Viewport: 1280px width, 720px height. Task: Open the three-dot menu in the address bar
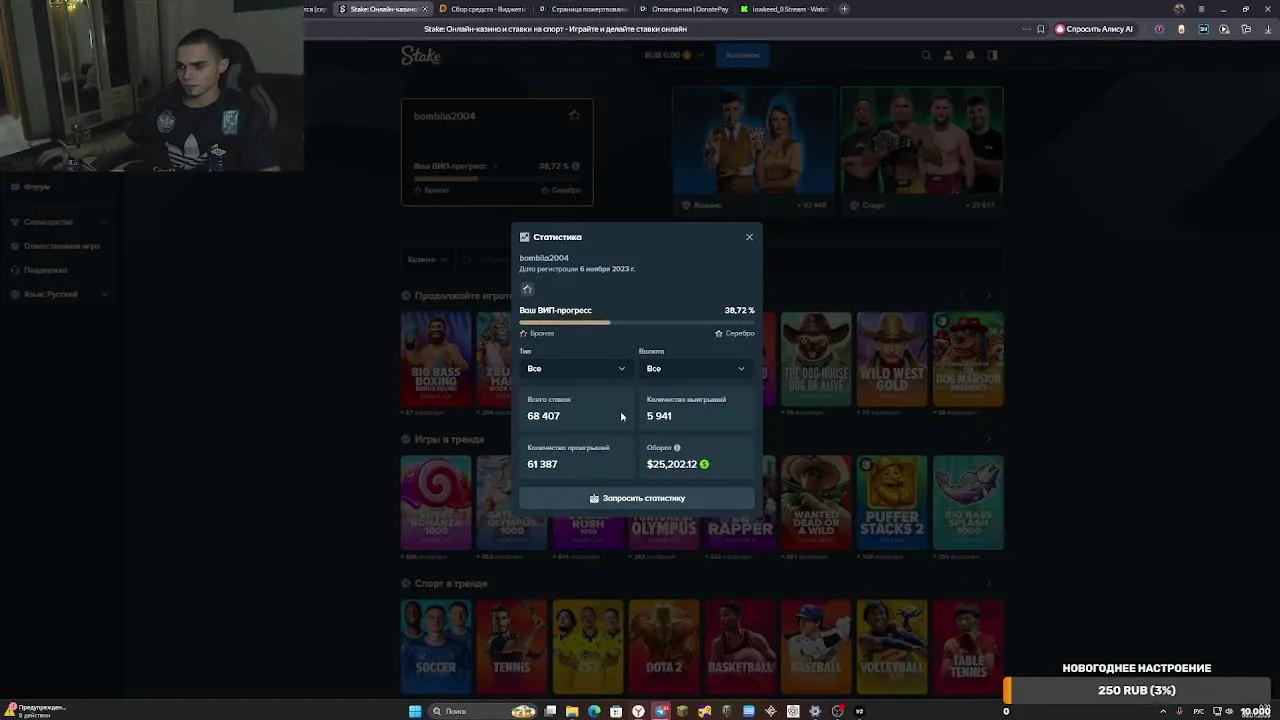click(x=1026, y=29)
